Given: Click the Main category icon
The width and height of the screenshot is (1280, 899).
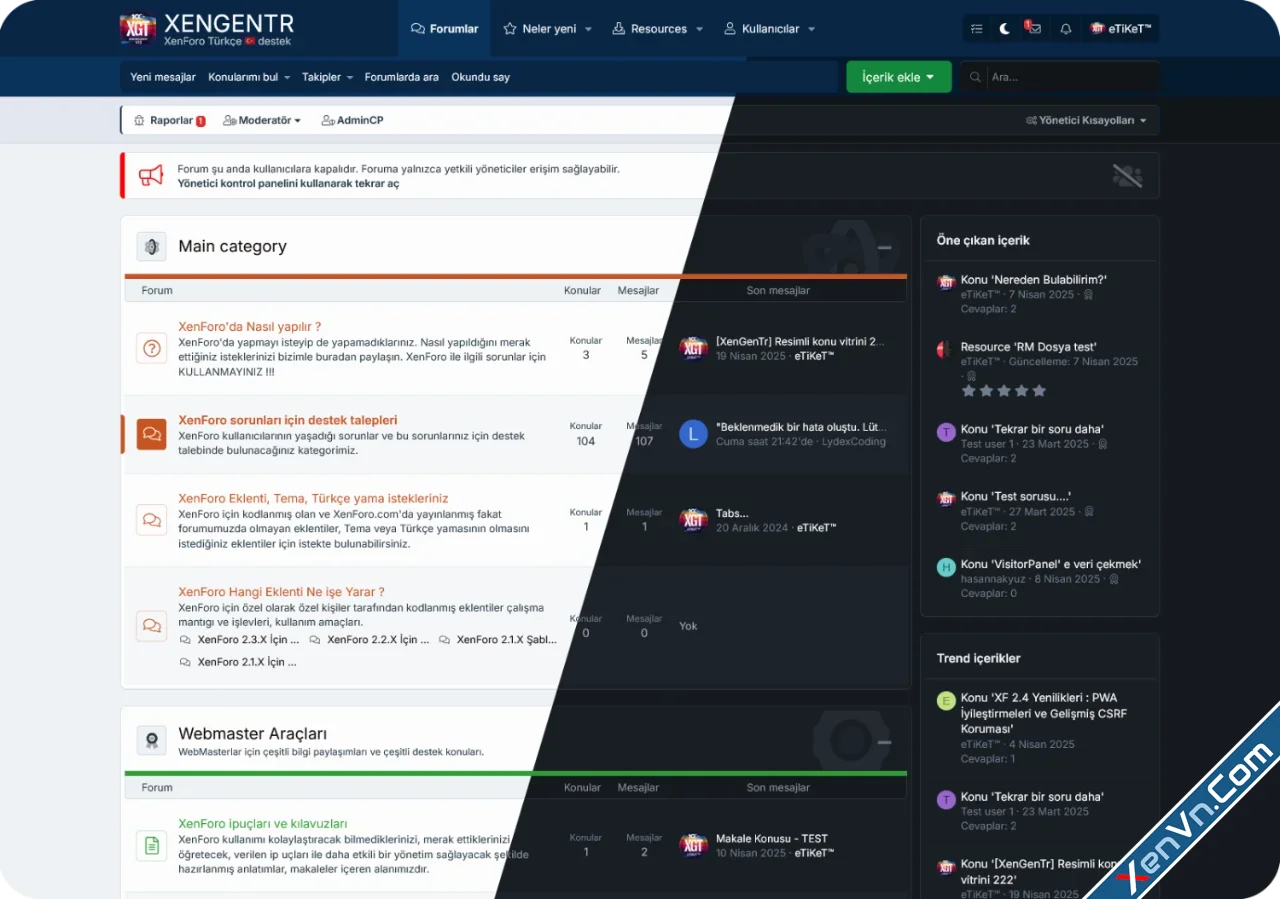Looking at the screenshot, I should [151, 246].
